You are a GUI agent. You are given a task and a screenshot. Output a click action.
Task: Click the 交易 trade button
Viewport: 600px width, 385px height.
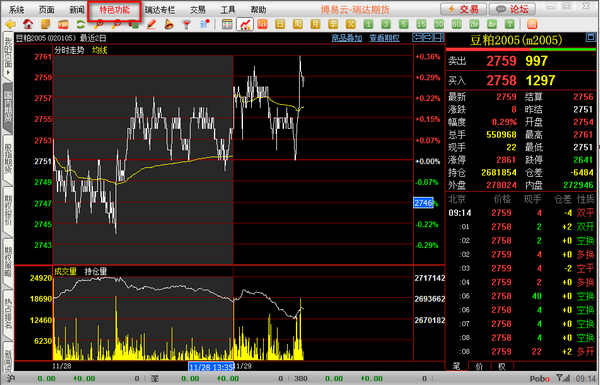coord(463,9)
